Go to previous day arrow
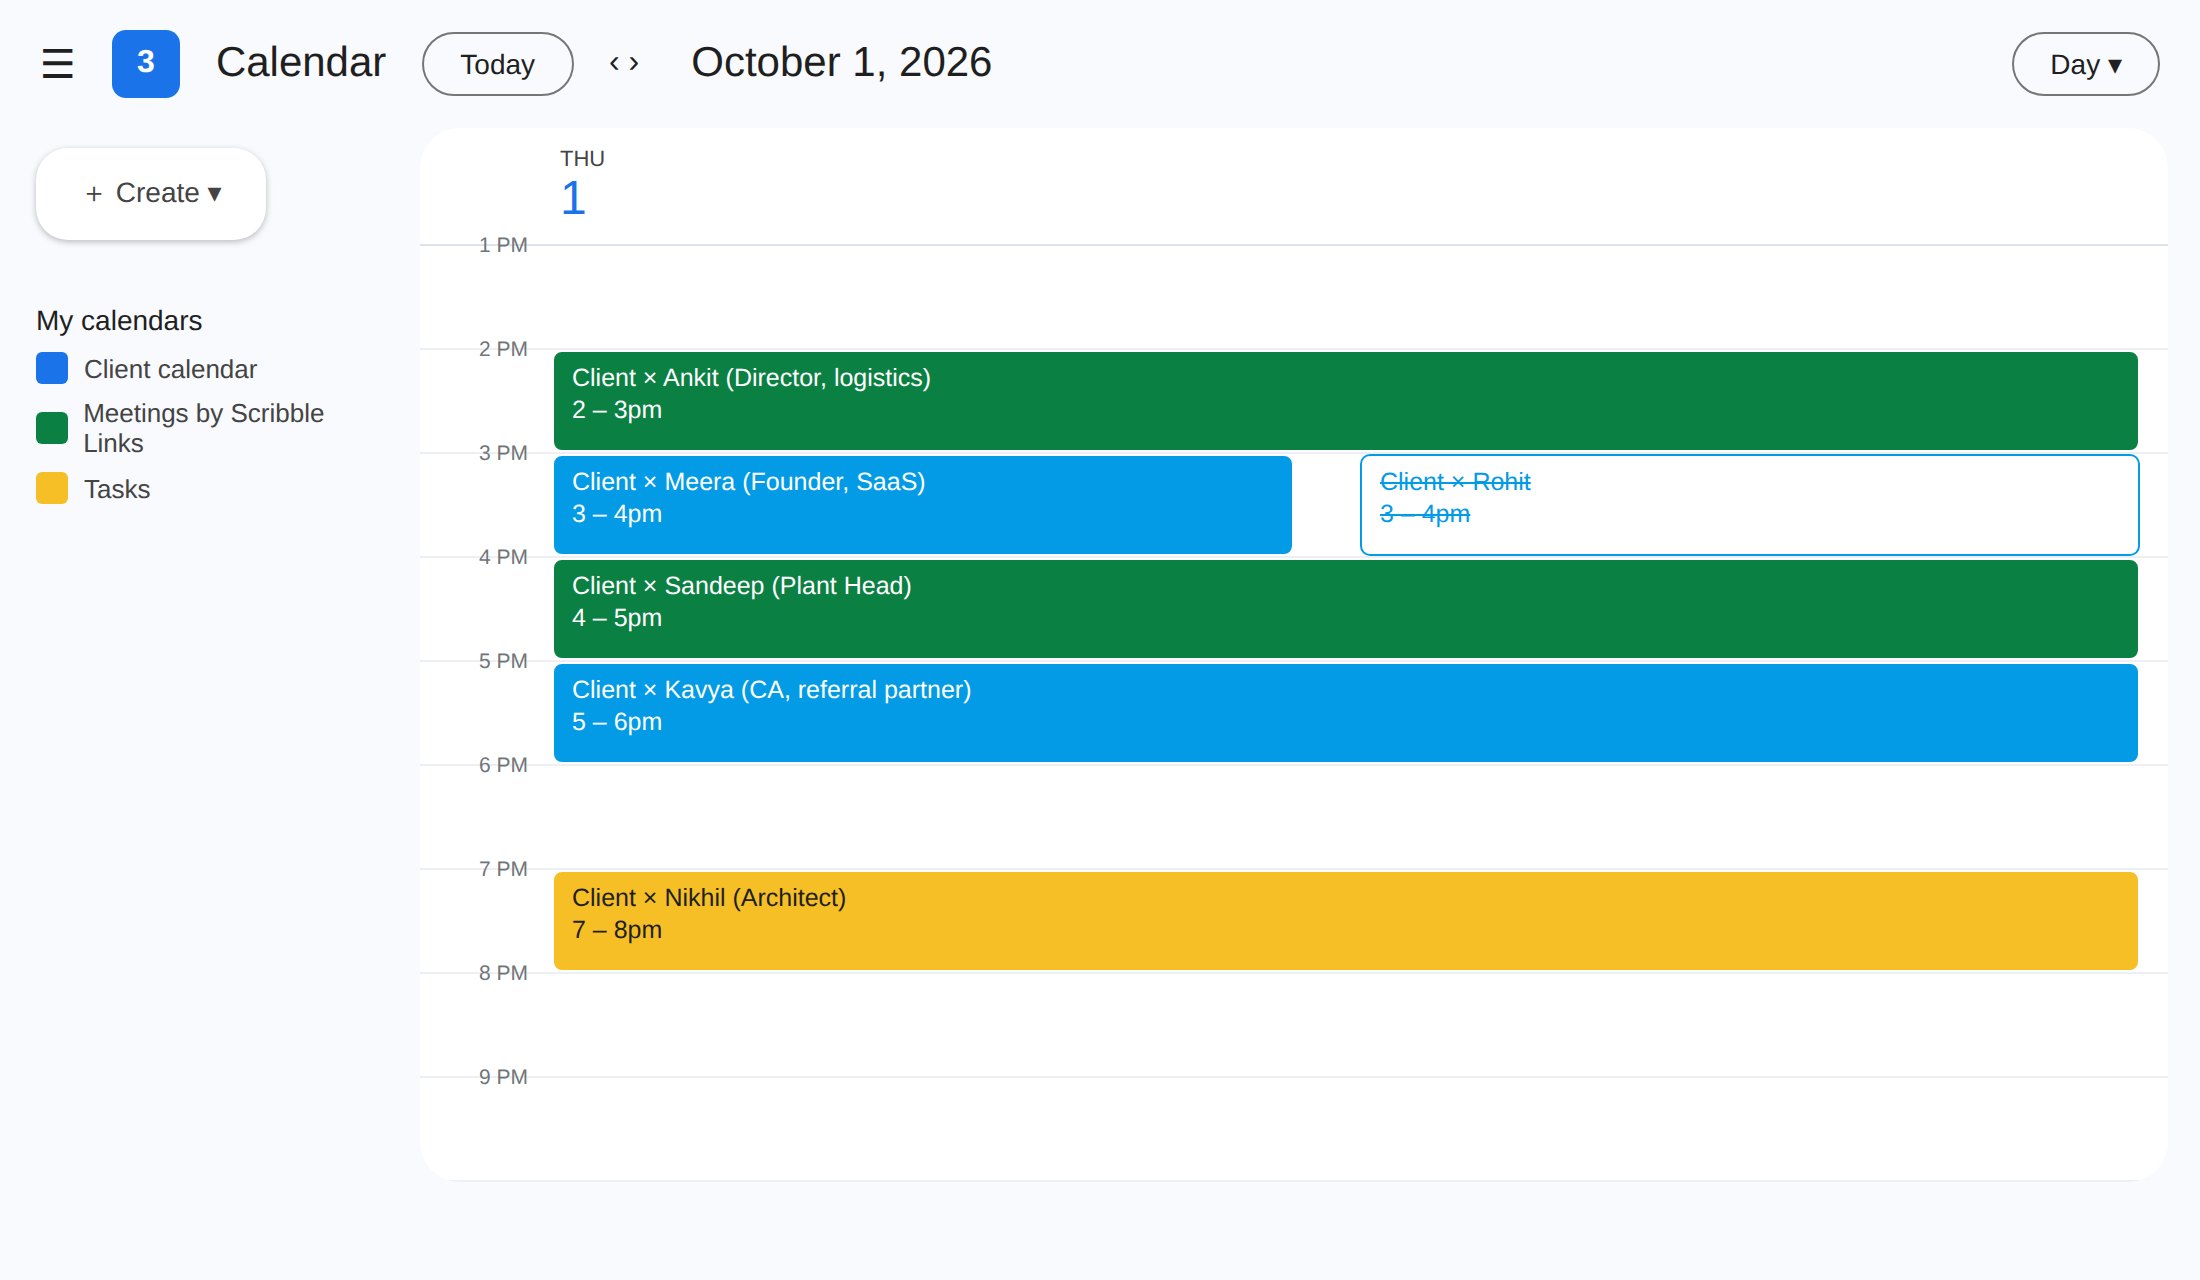Image resolution: width=2200 pixels, height=1280 pixels. click(614, 64)
